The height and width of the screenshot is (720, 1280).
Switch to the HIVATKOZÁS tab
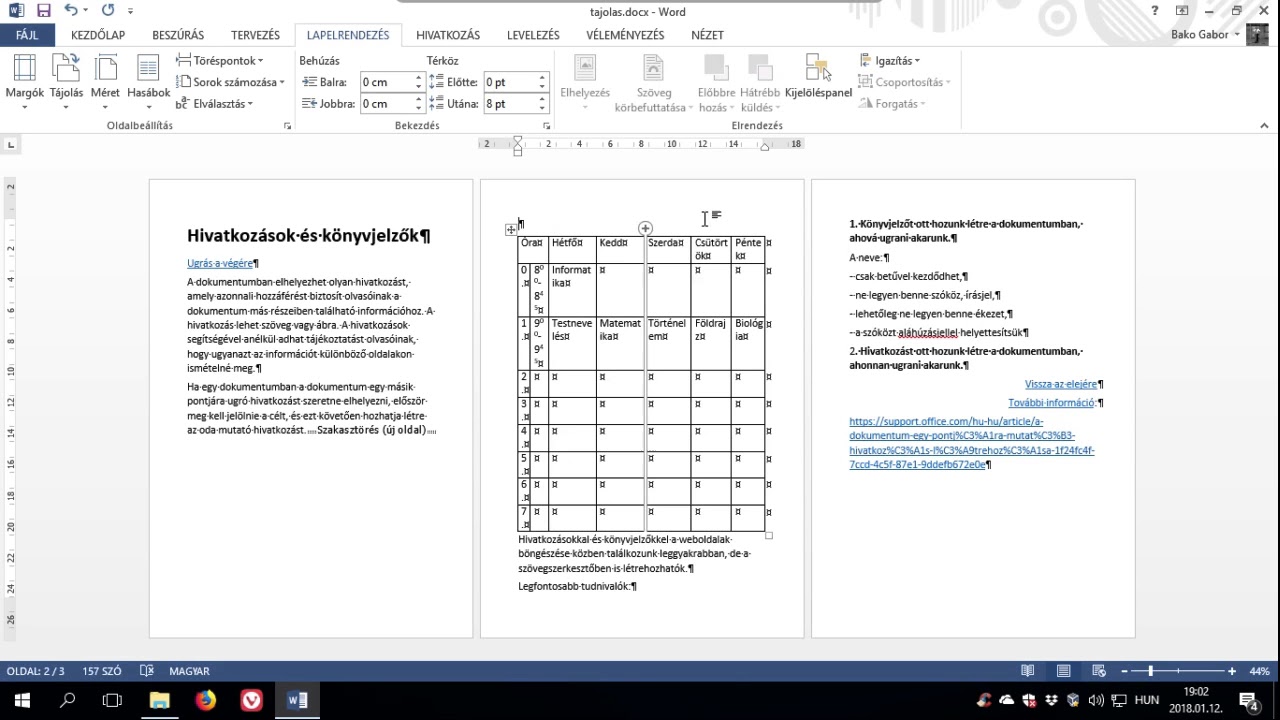click(448, 34)
